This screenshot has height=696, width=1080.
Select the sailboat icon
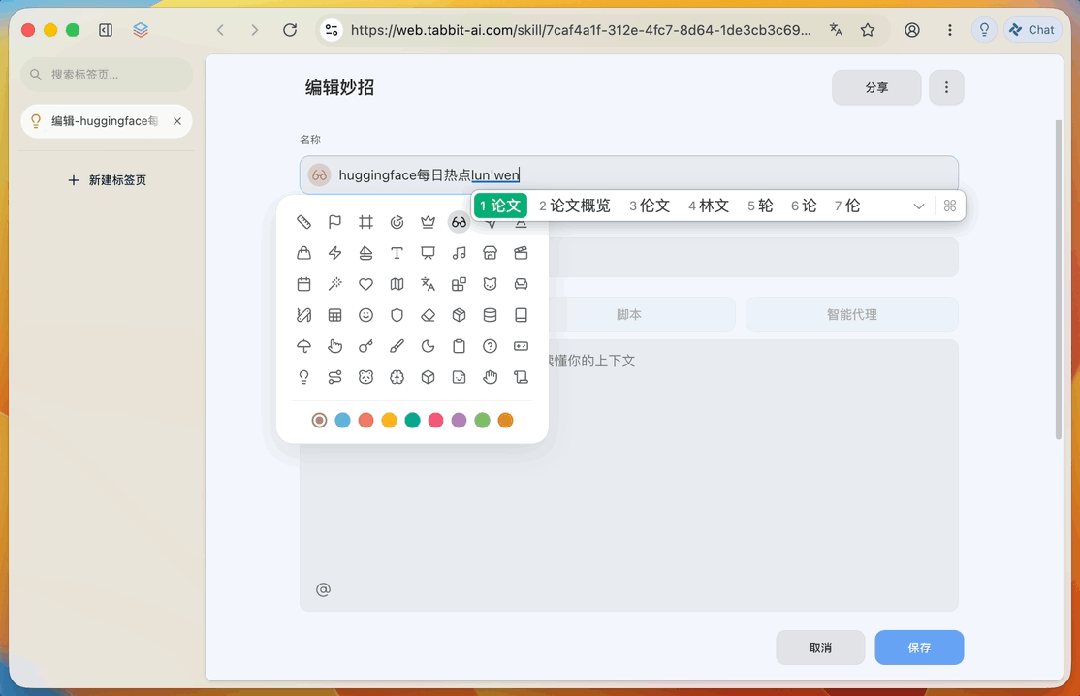(x=366, y=253)
